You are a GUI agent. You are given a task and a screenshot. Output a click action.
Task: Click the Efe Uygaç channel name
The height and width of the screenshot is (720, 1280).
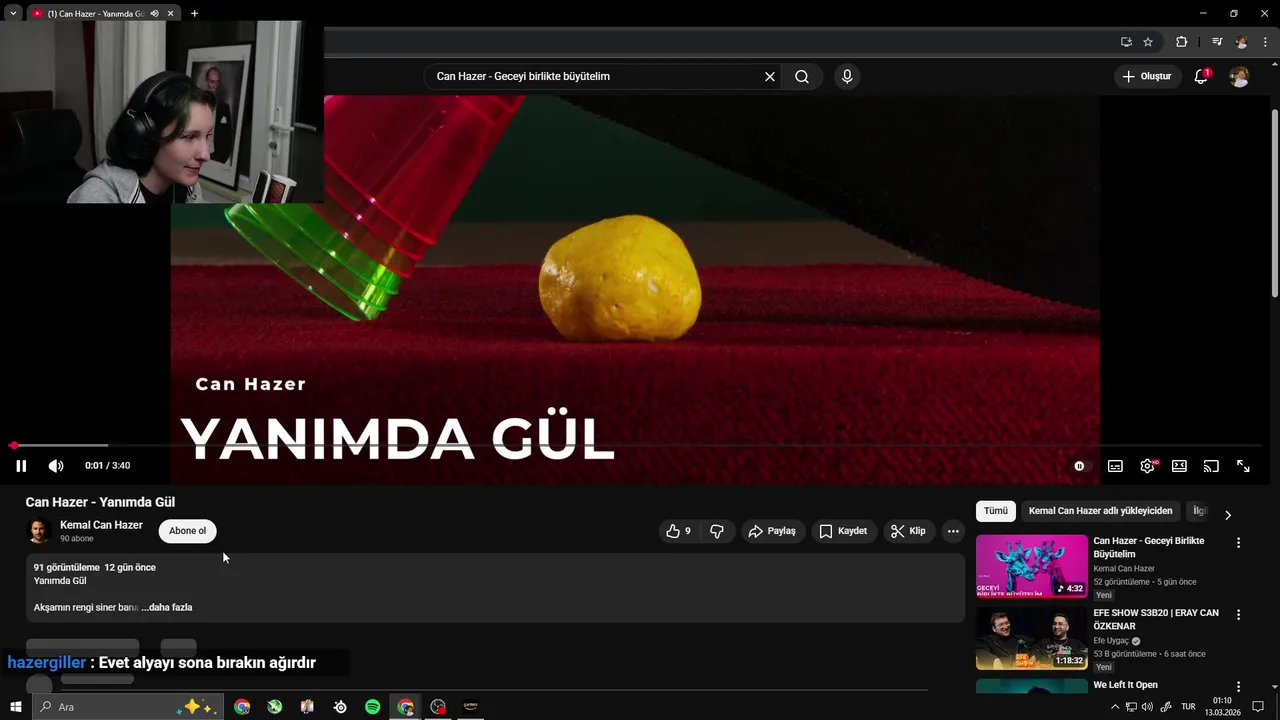point(1111,641)
